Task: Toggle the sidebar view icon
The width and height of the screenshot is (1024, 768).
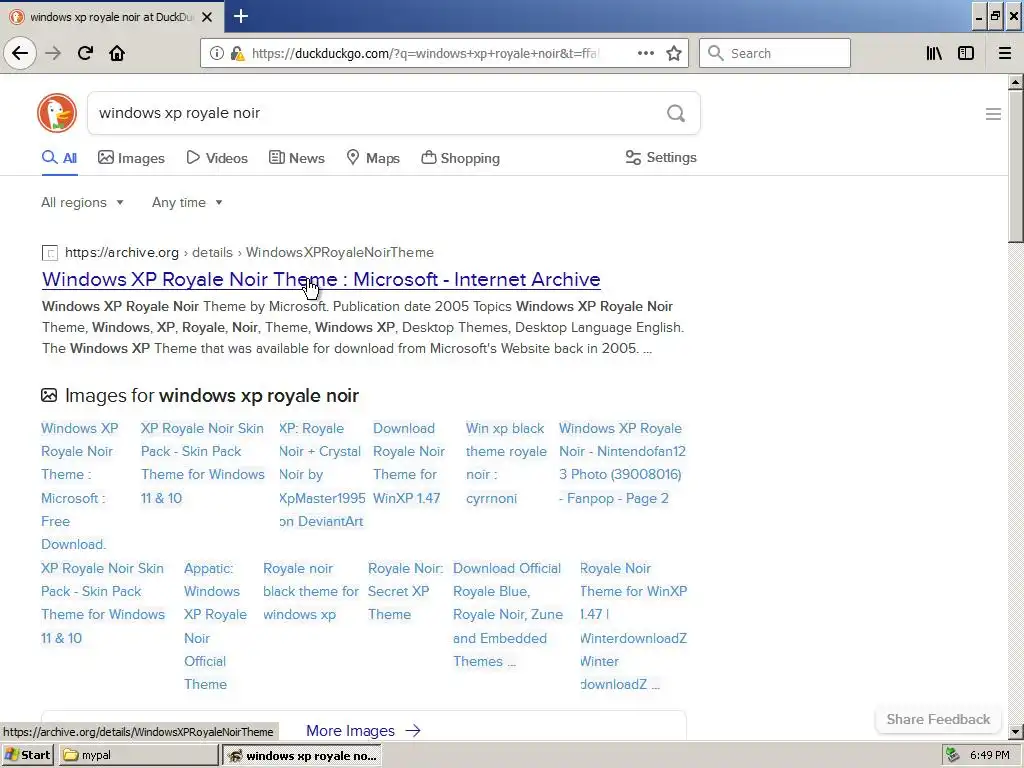Action: 966,53
